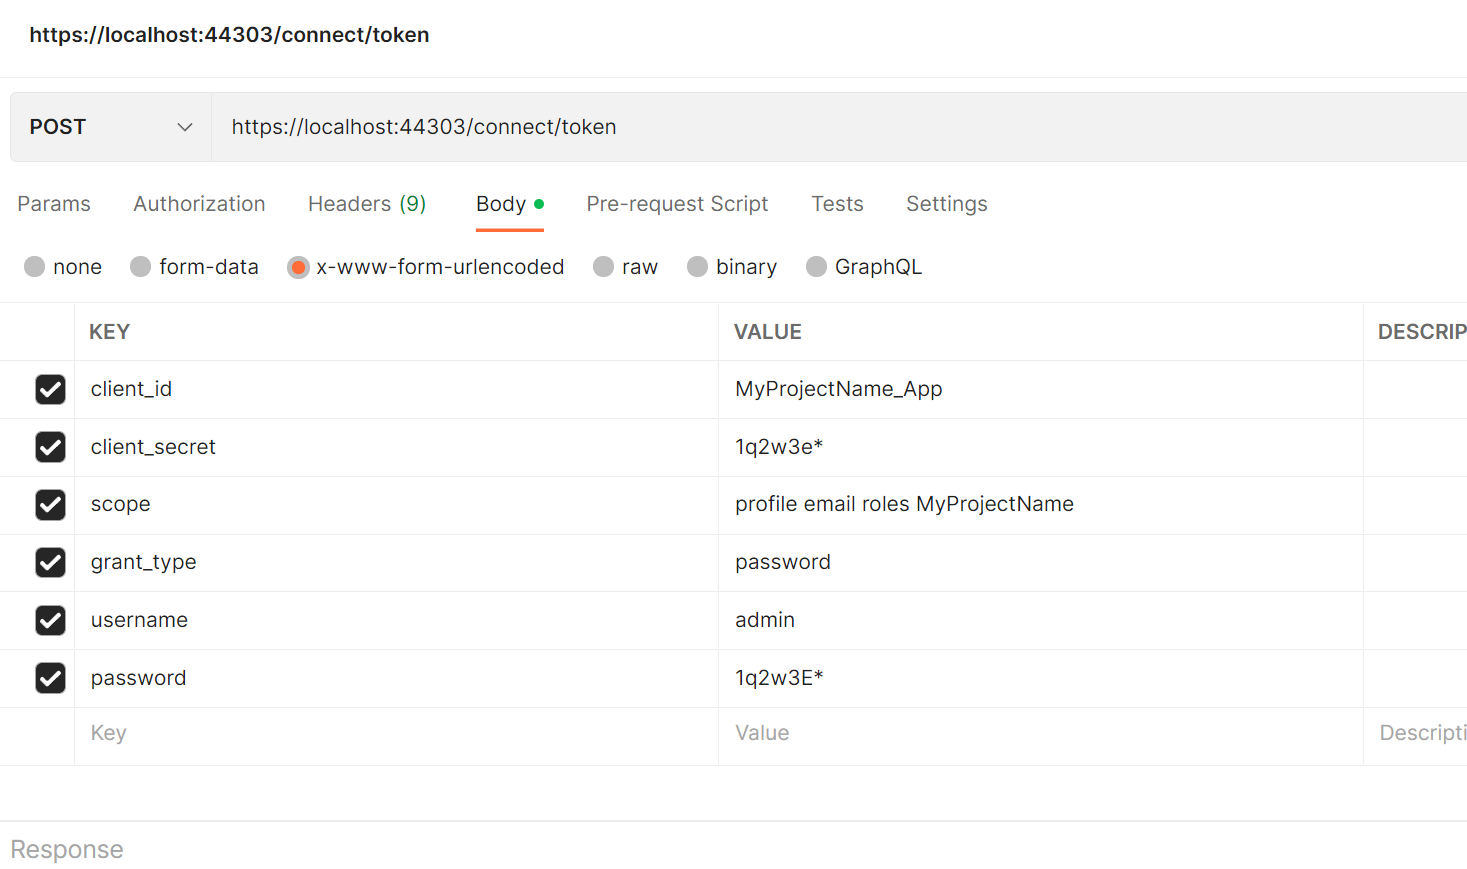Click the empty Key placeholder field
This screenshot has width=1467, height=869.
[395, 733]
